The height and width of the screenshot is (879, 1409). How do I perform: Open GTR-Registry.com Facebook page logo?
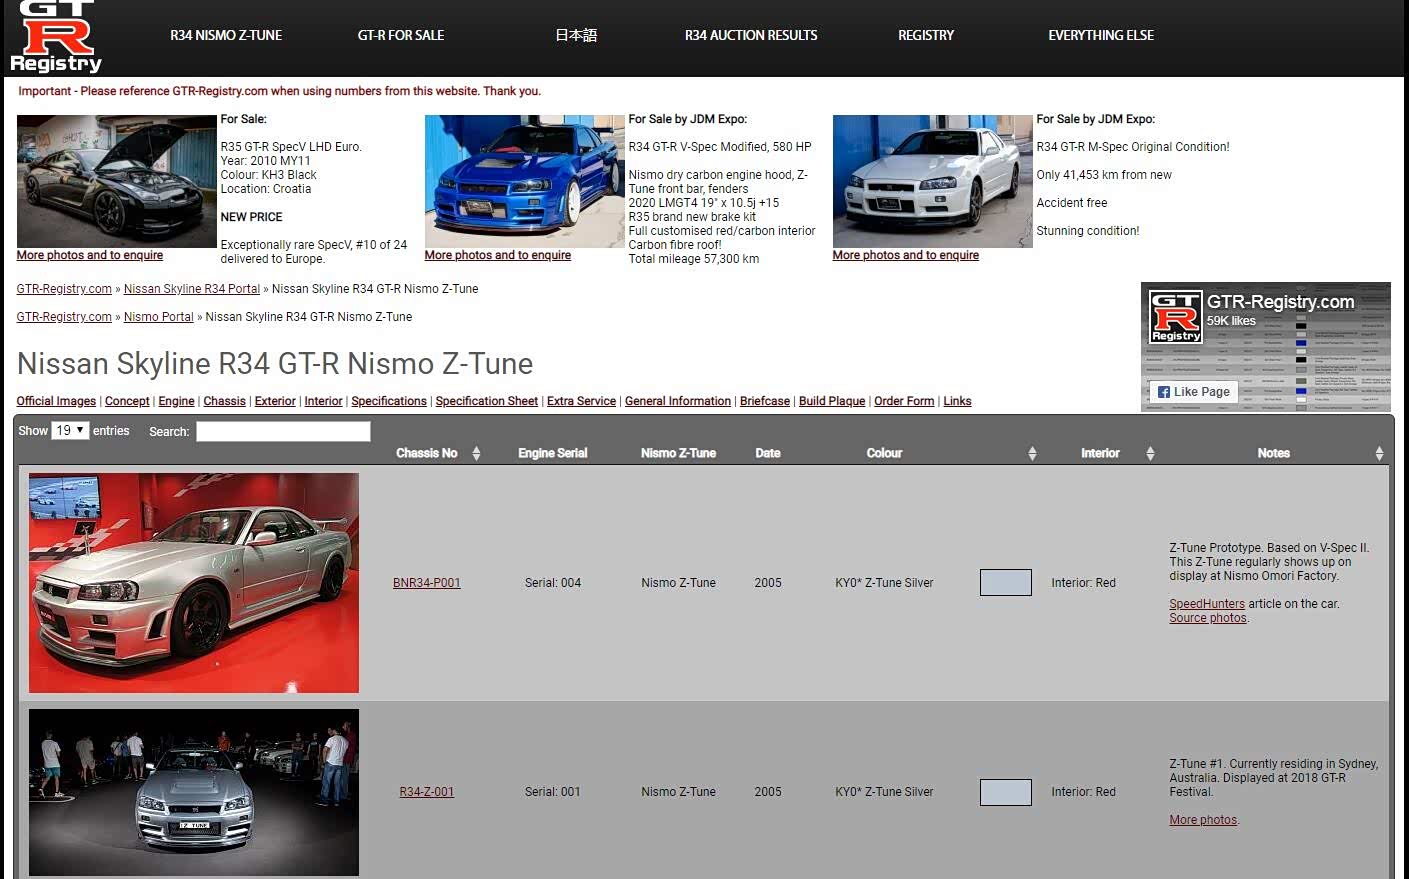pyautogui.click(x=1176, y=316)
